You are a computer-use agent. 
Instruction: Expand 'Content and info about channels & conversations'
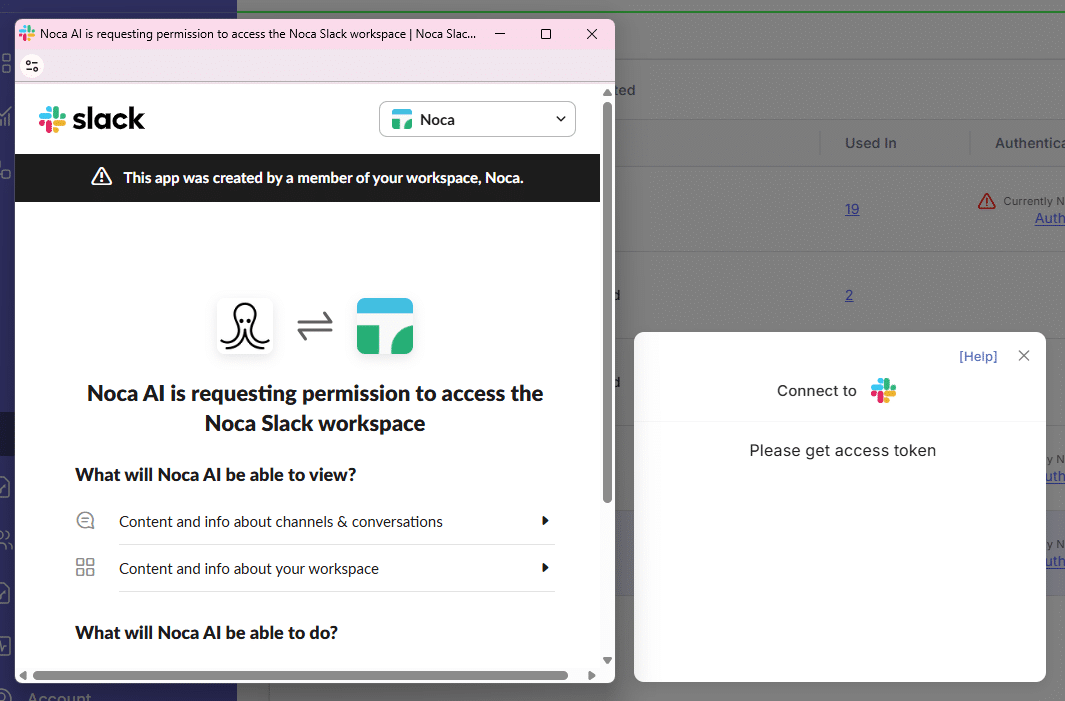337,522
